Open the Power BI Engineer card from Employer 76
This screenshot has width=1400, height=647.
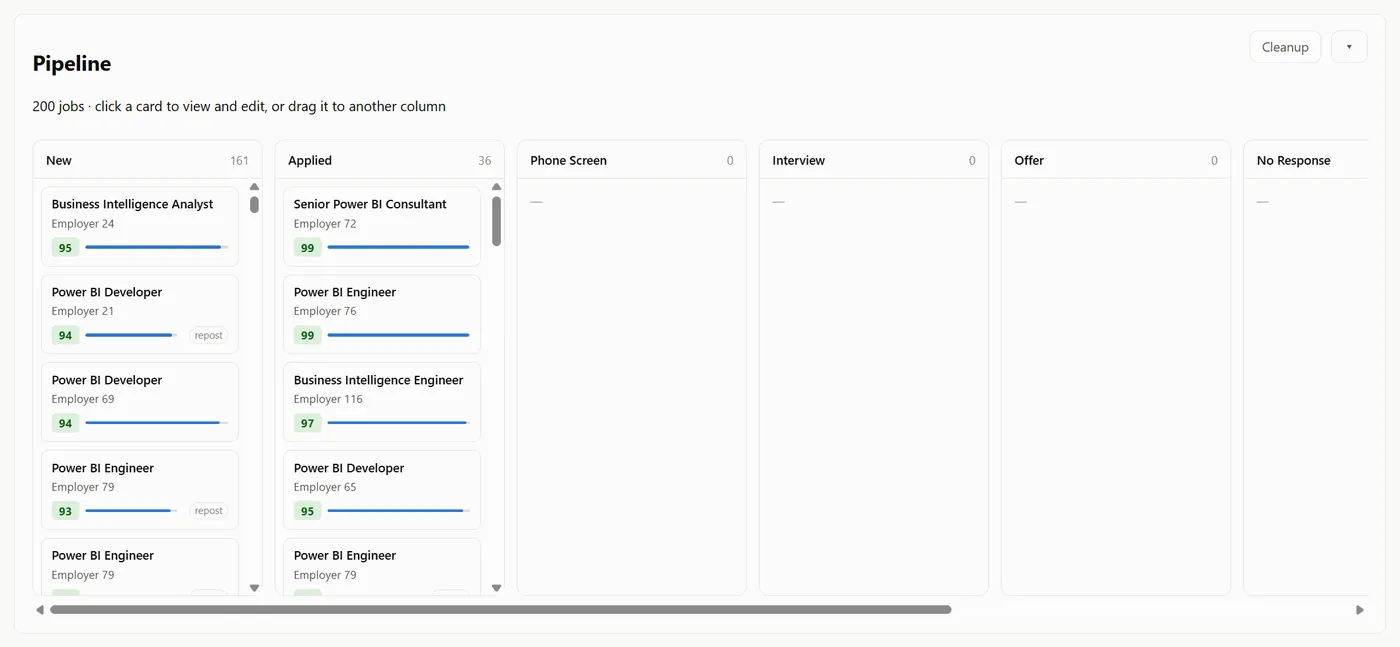[x=382, y=314]
